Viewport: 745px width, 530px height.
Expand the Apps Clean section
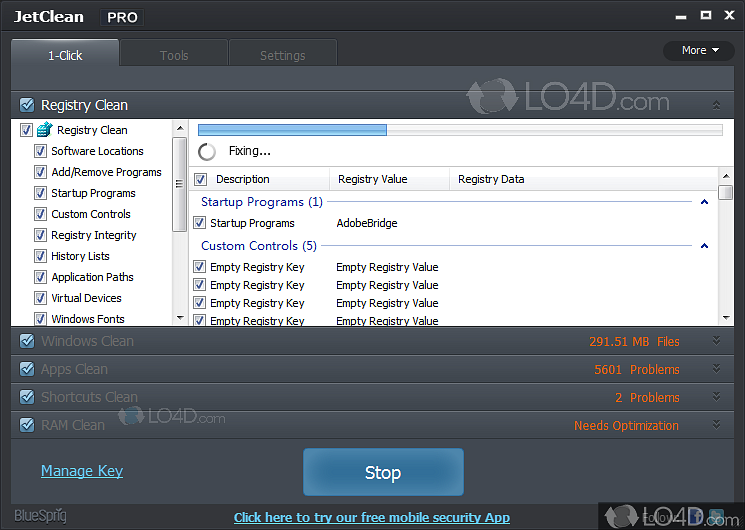click(716, 369)
